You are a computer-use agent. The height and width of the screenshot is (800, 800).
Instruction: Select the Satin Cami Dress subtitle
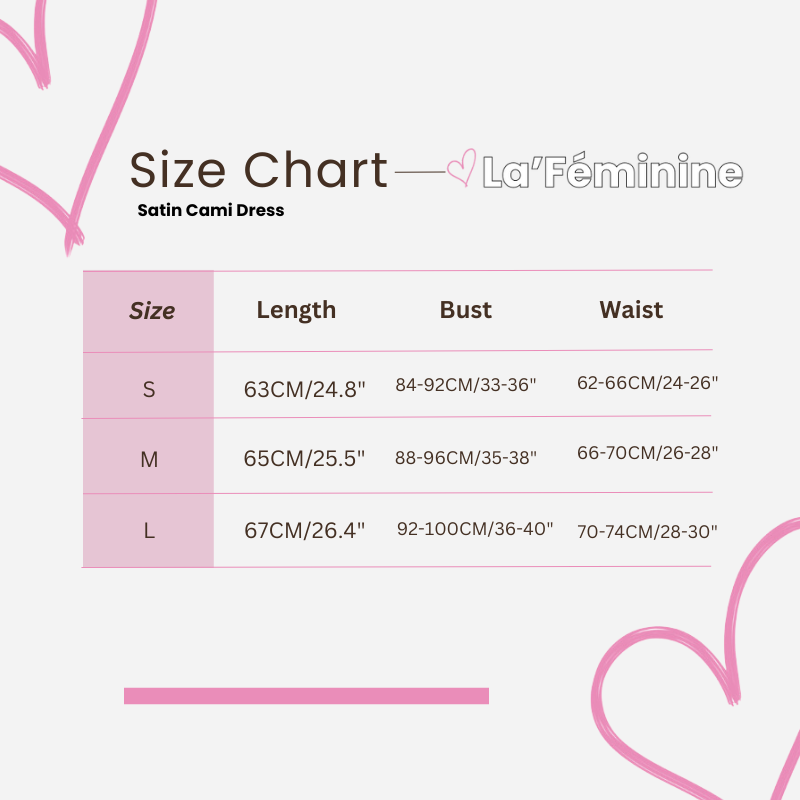pyautogui.click(x=211, y=211)
